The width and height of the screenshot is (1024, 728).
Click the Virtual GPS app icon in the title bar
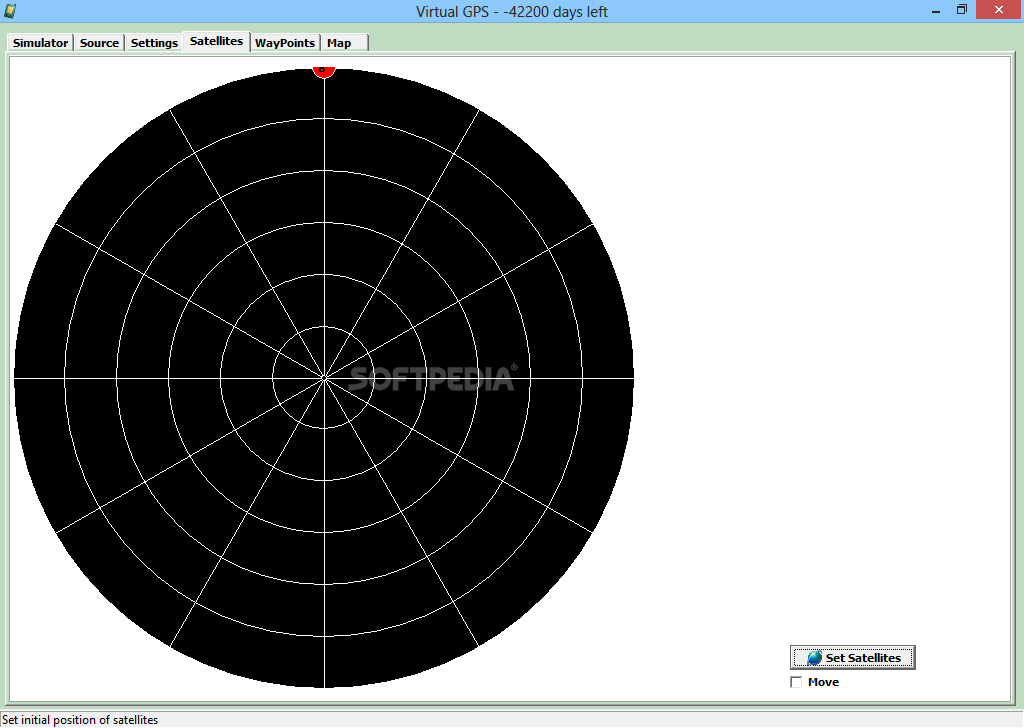point(10,10)
